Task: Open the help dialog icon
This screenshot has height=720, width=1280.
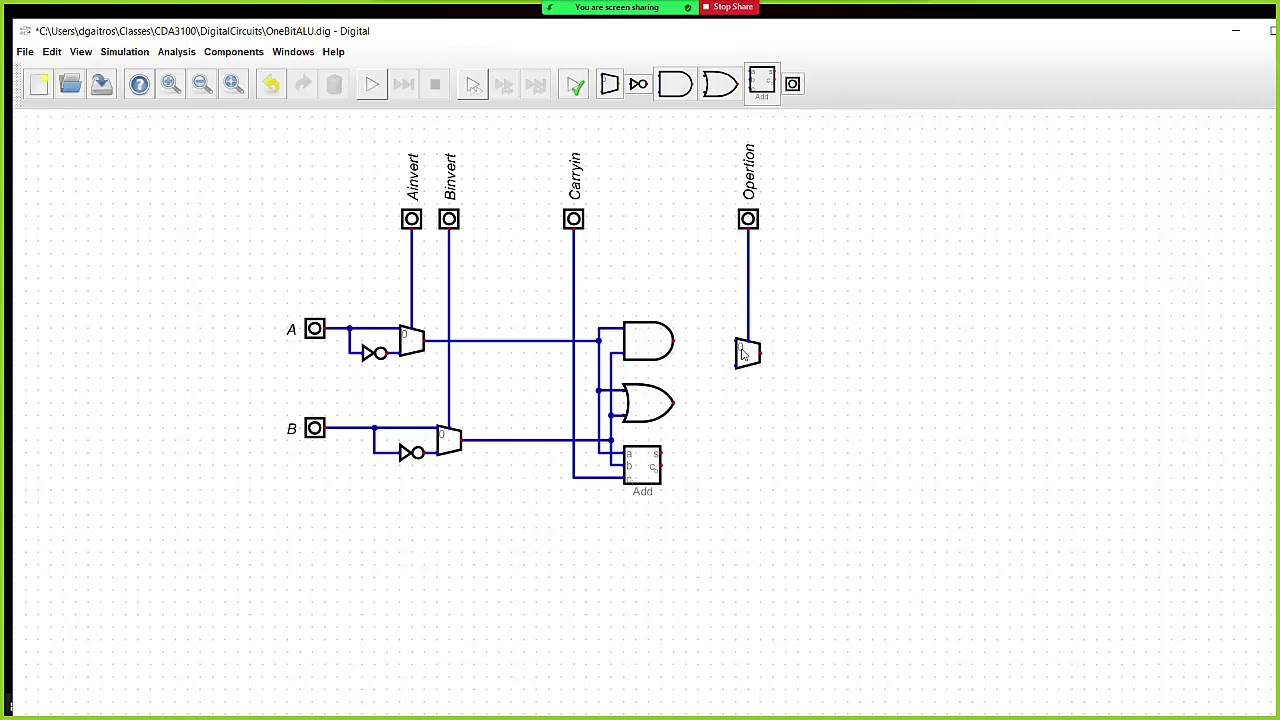Action: (139, 85)
